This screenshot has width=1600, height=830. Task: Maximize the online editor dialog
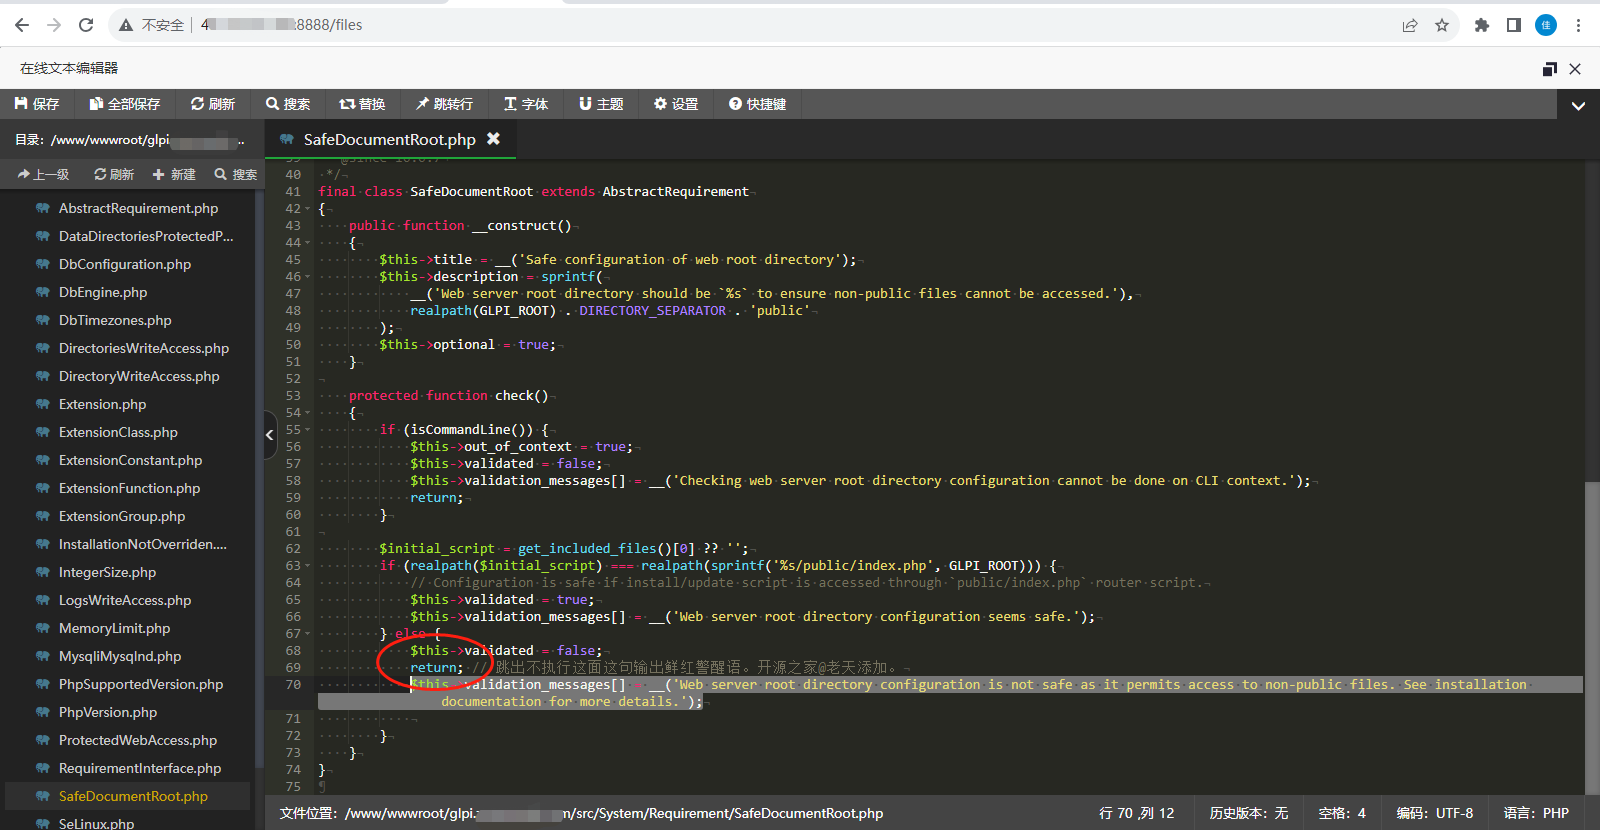tap(1549, 68)
